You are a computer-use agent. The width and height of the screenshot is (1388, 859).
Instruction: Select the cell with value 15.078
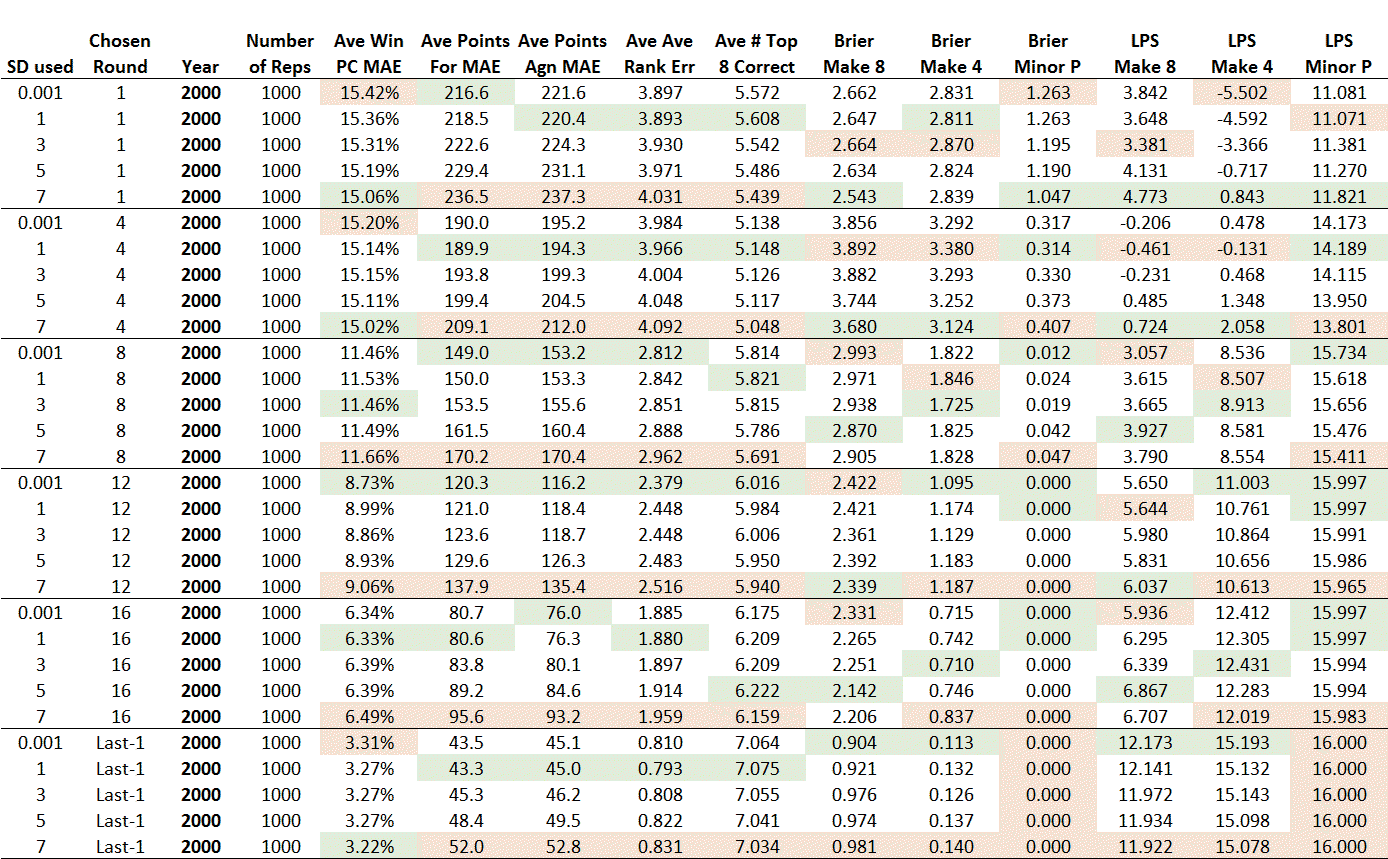coord(1242,847)
